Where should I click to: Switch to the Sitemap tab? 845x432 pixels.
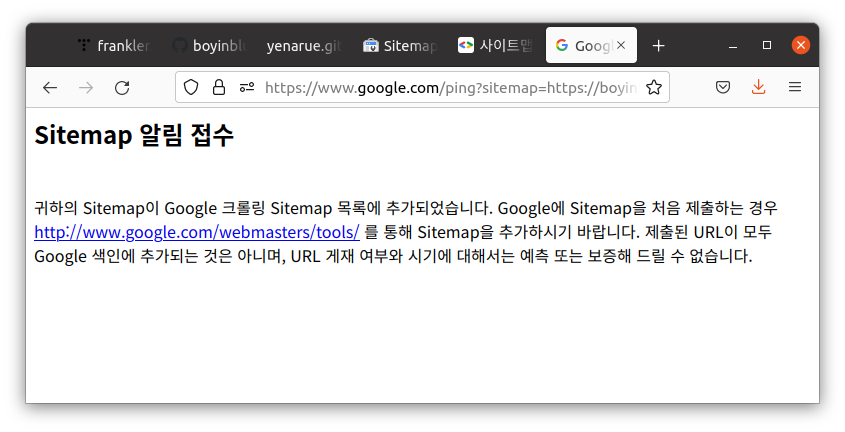[399, 46]
